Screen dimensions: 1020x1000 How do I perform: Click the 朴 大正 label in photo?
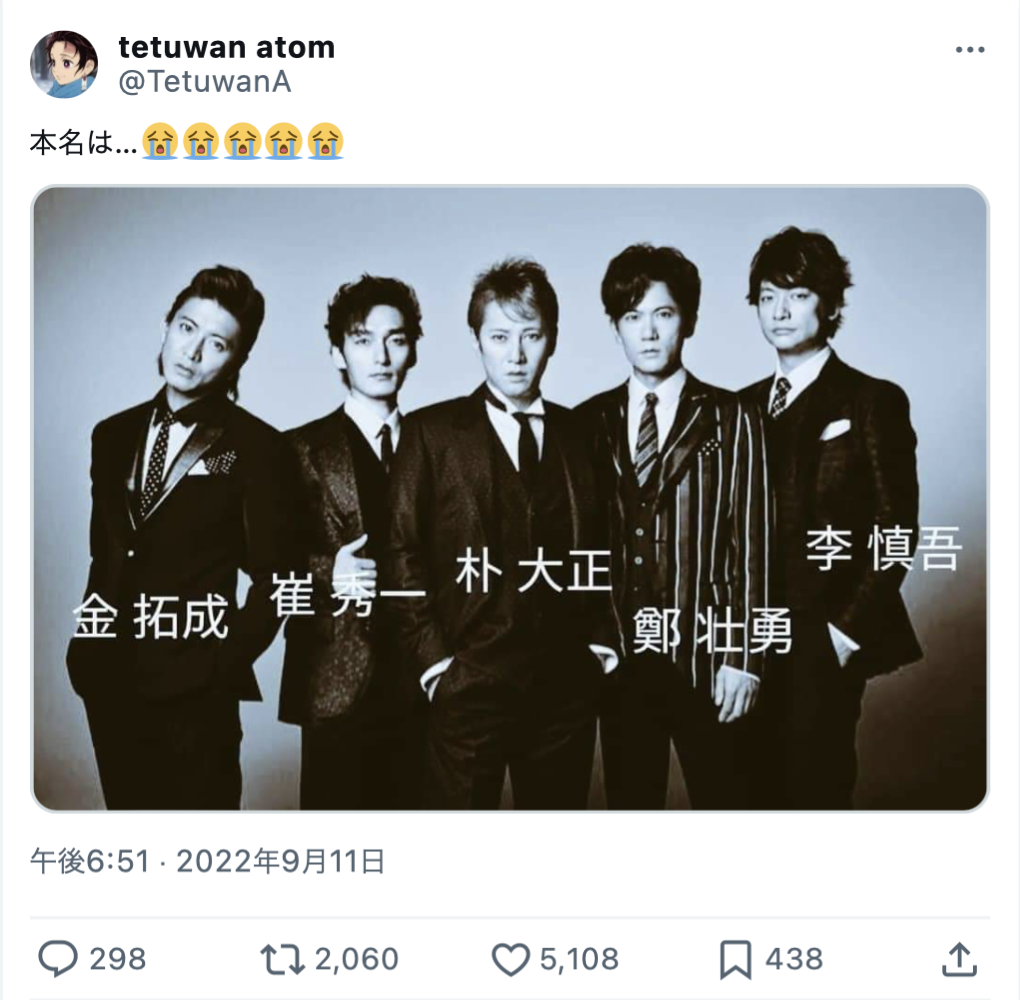pyautogui.click(x=533, y=571)
